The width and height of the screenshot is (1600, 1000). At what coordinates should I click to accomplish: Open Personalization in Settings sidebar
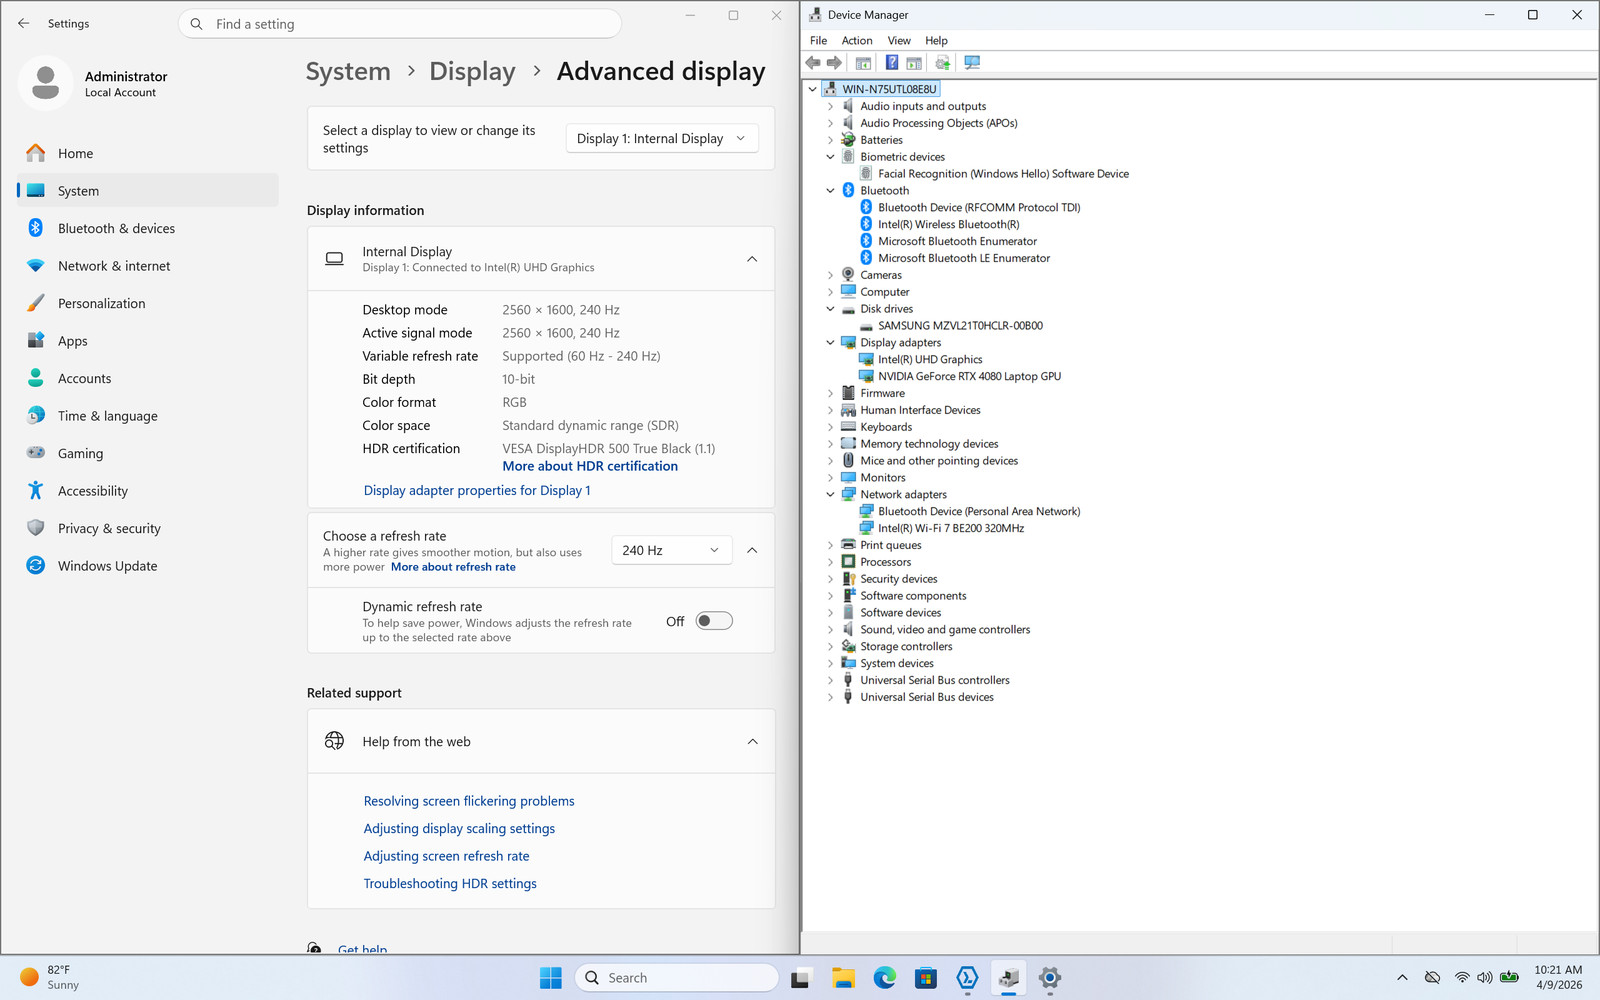point(148,303)
